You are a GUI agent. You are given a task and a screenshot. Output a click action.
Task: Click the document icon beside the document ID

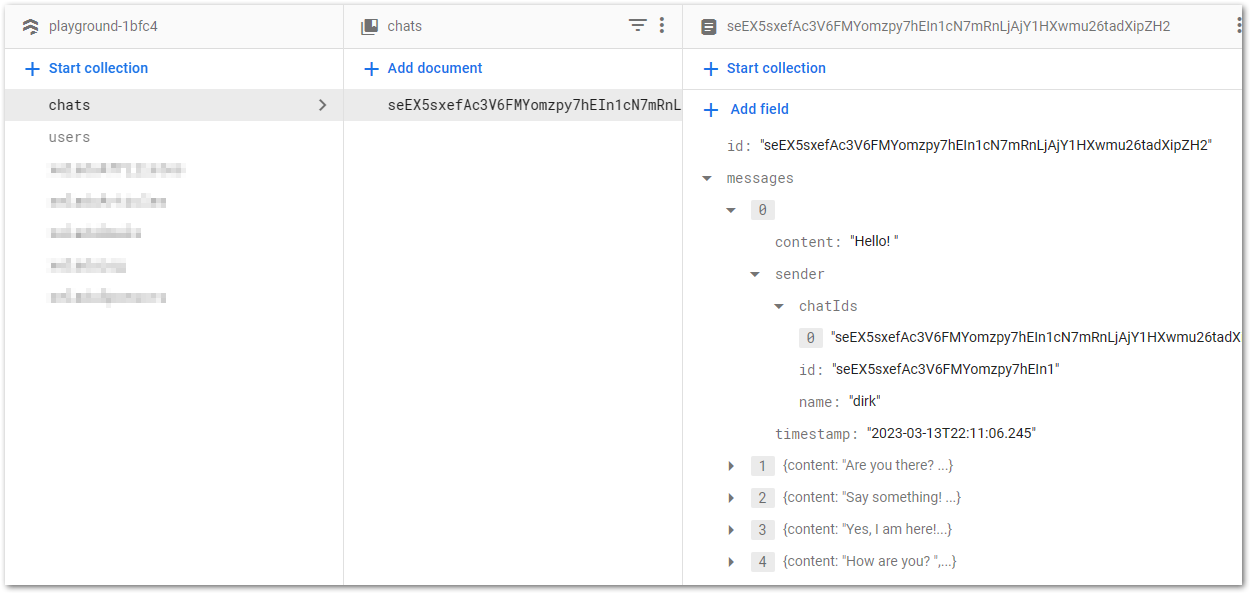click(709, 26)
